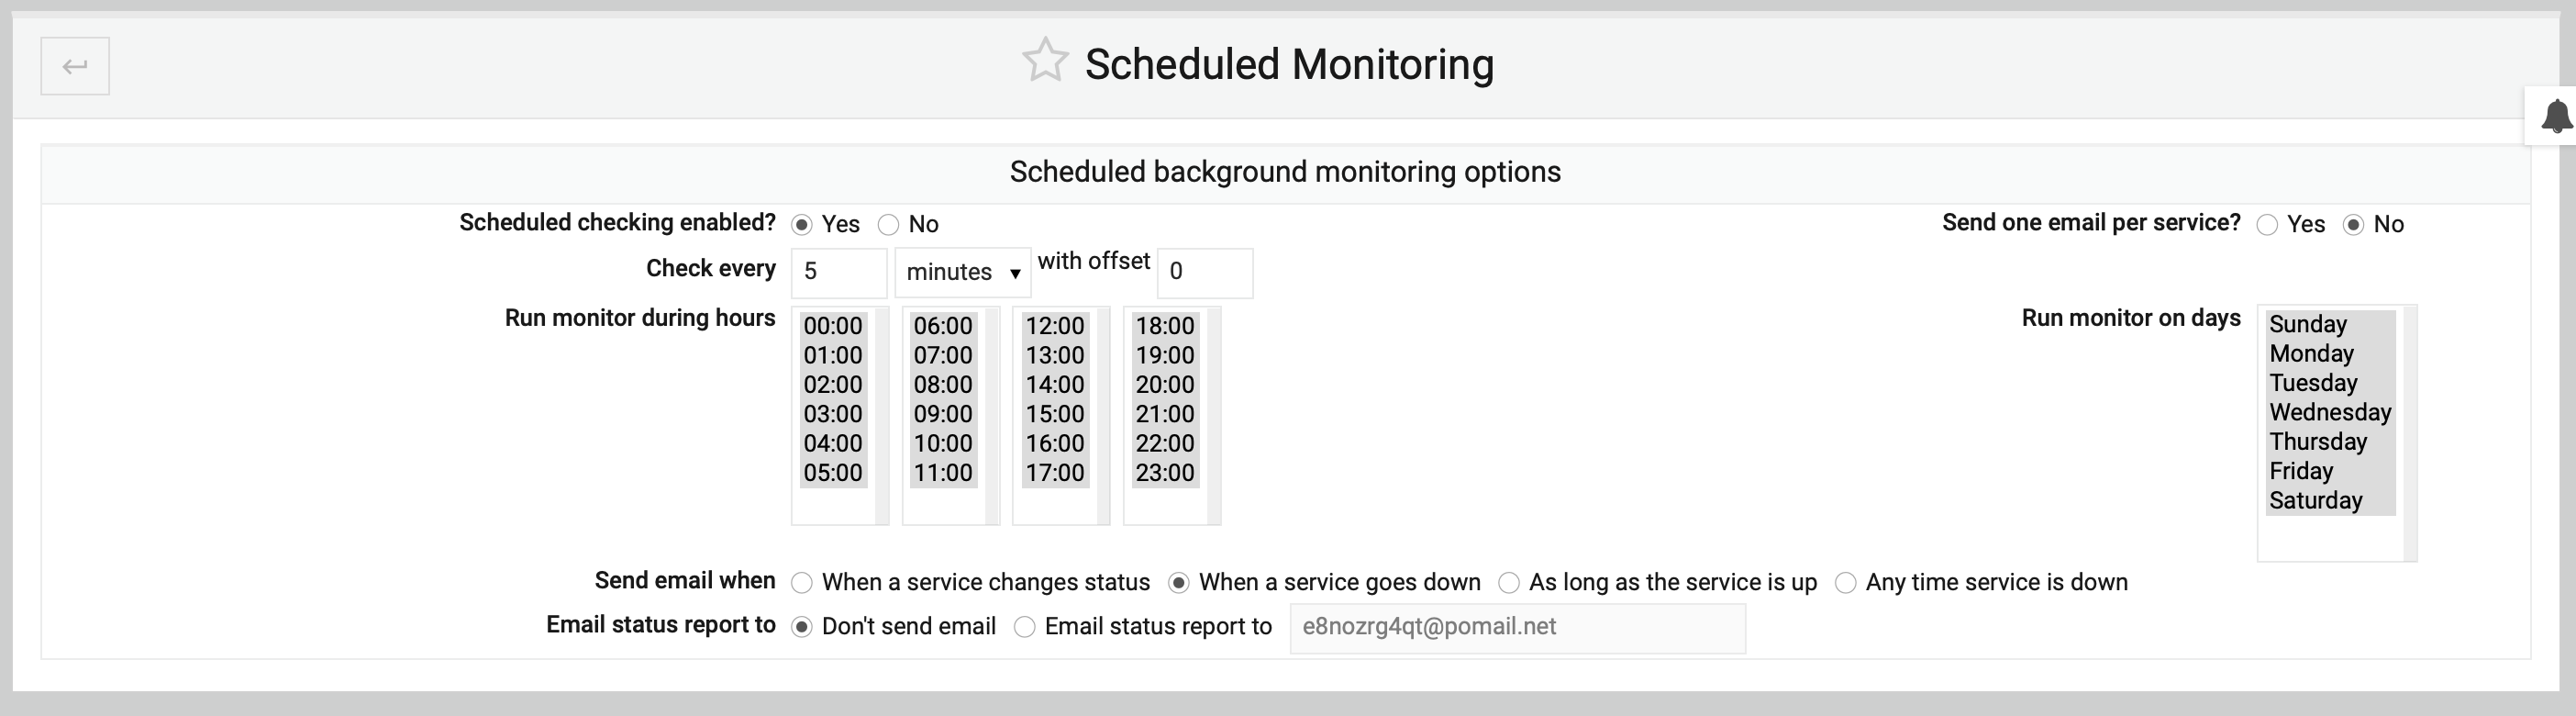Click the offset field showing 0
This screenshot has height=716, width=2576.
point(1204,271)
